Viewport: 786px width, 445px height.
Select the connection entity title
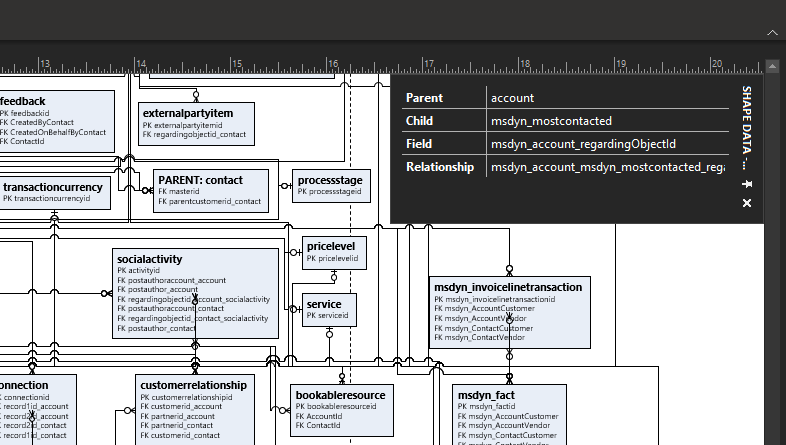click(24, 385)
